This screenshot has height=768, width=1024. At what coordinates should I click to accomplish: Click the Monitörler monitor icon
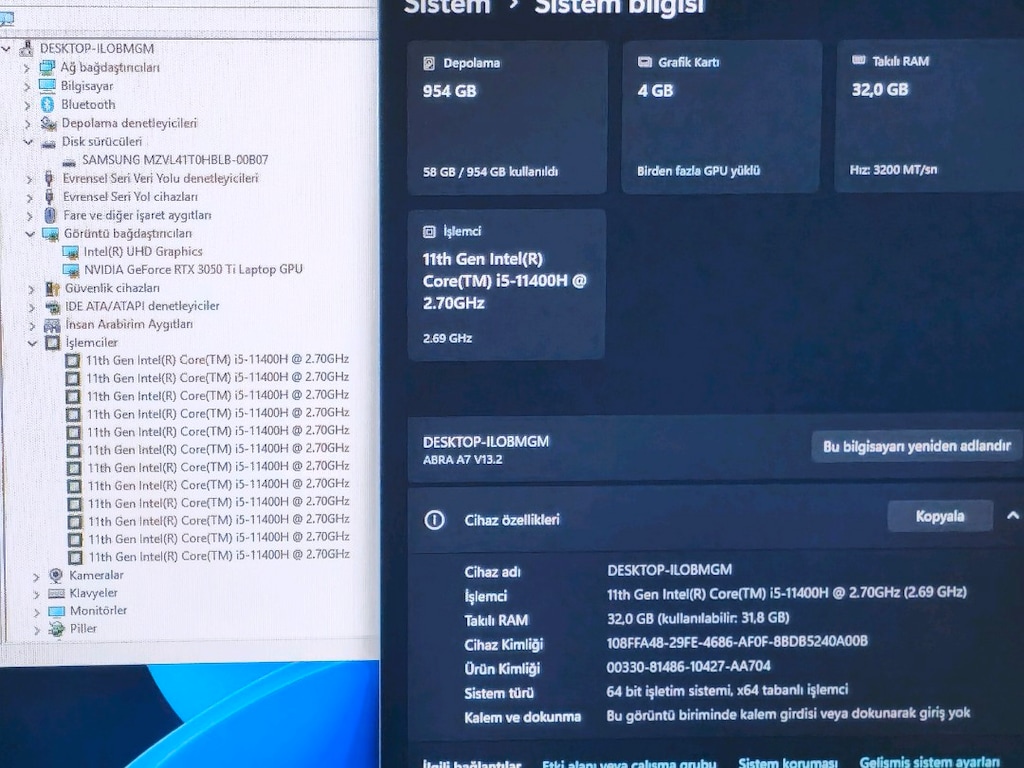tap(57, 611)
